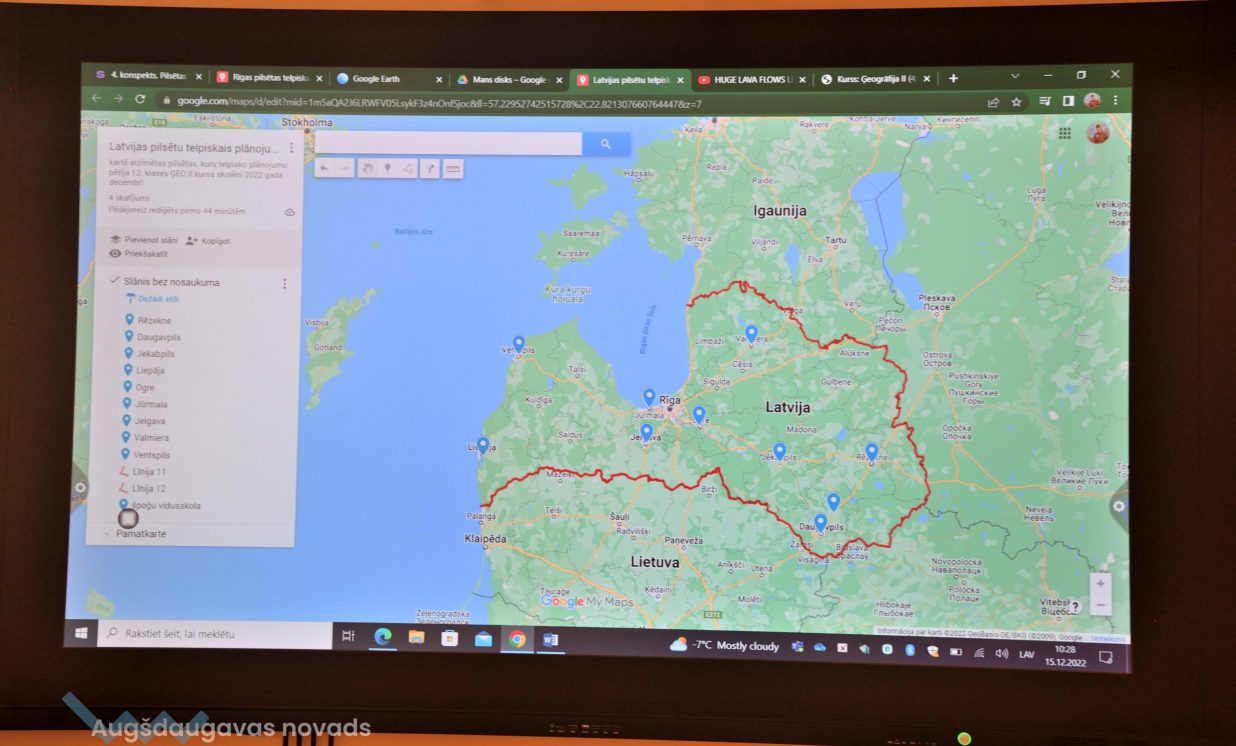Expand the Pamatkarte base map section
The height and width of the screenshot is (746, 1236).
107,534
